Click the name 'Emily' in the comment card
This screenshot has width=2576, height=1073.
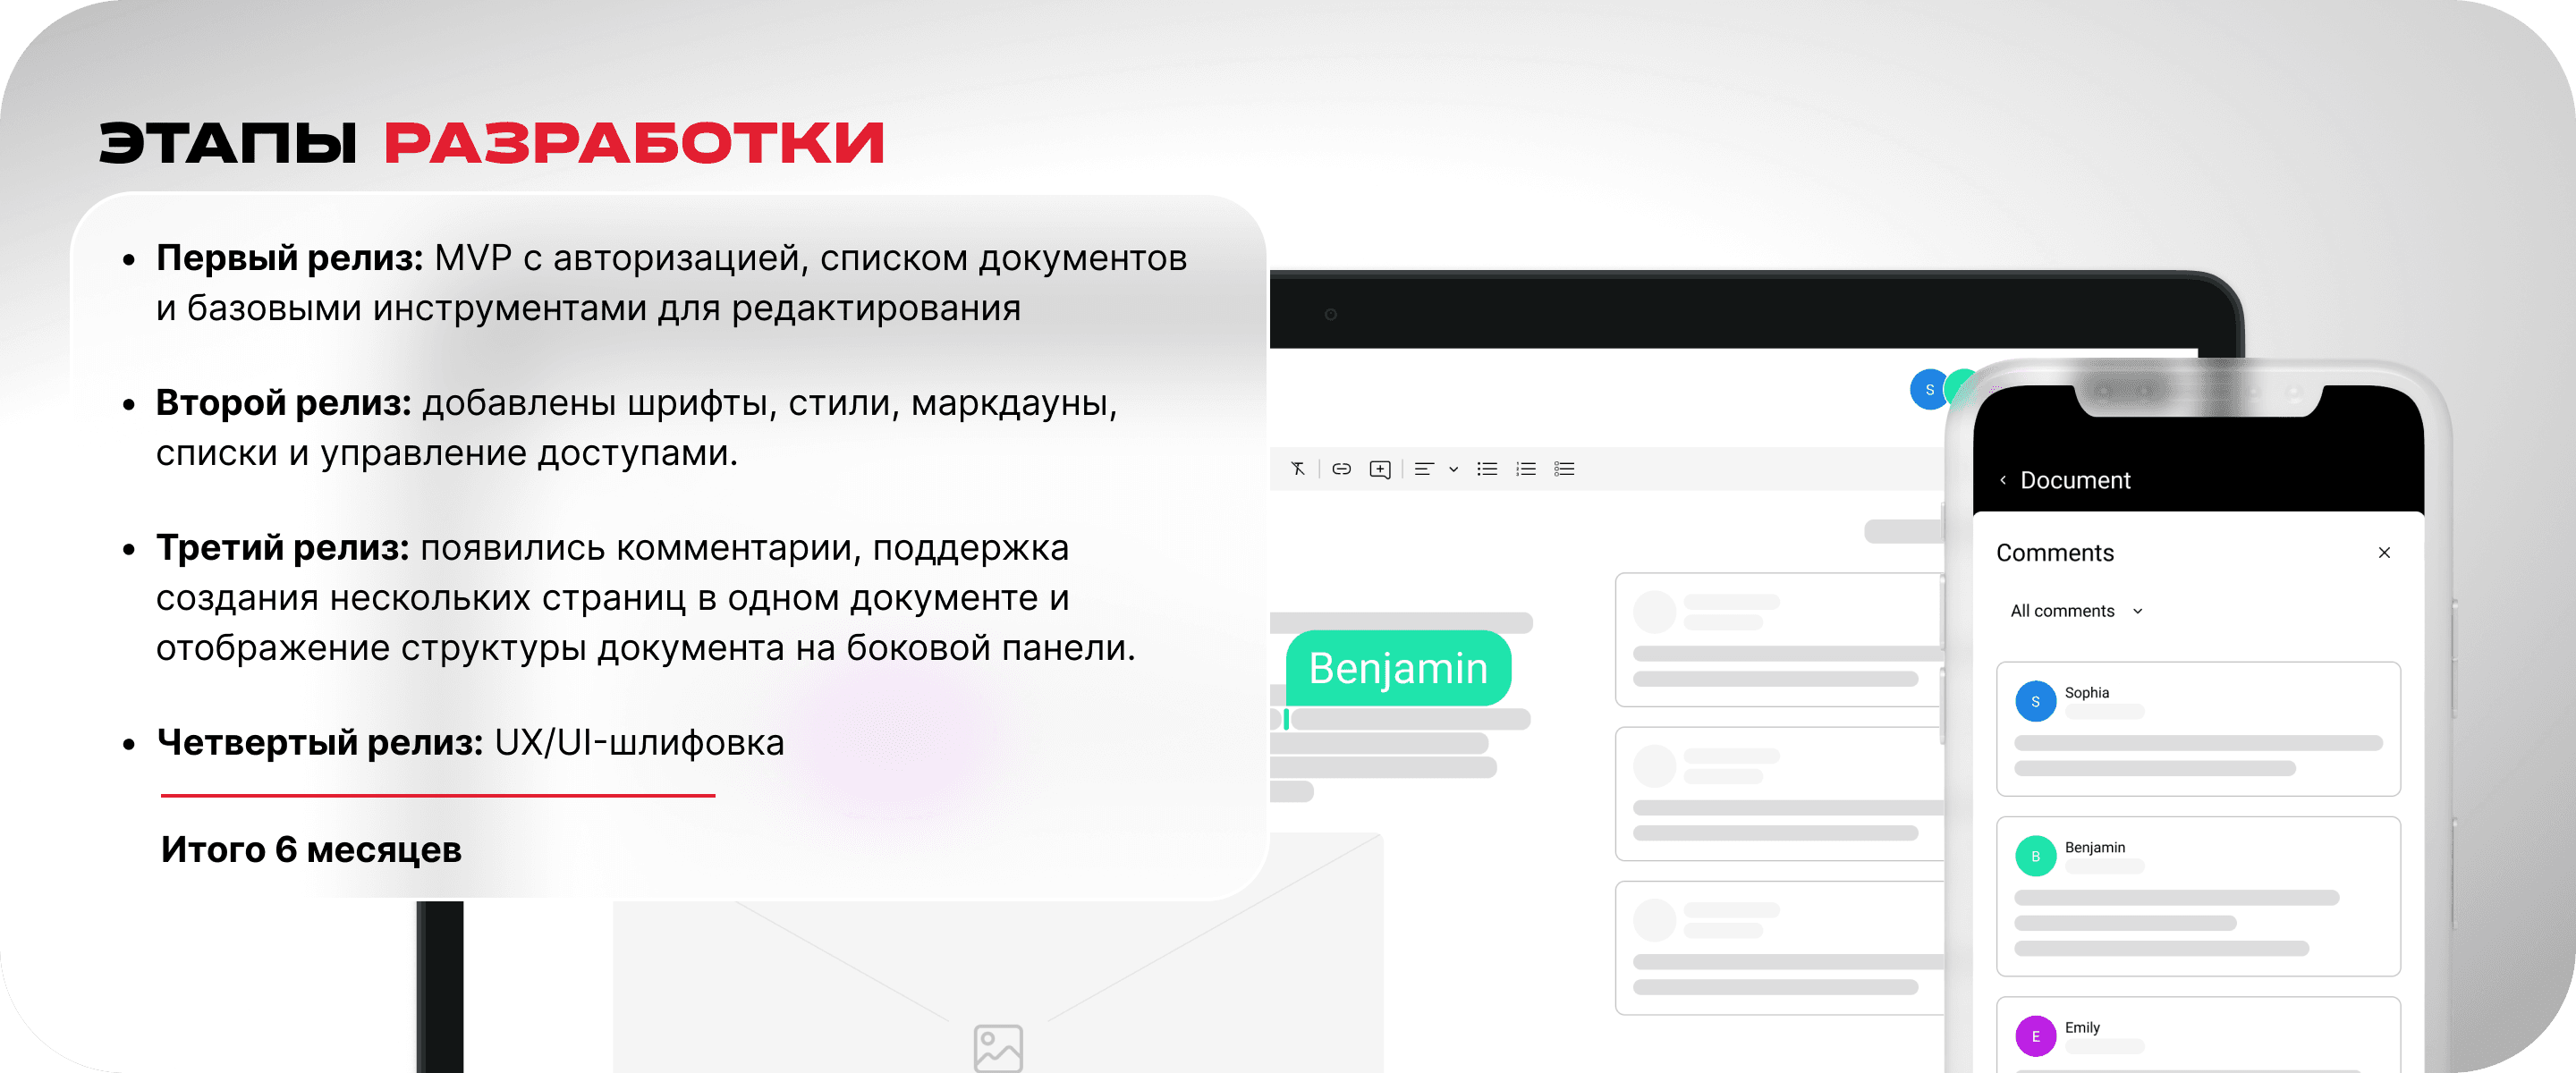[x=2082, y=1027]
